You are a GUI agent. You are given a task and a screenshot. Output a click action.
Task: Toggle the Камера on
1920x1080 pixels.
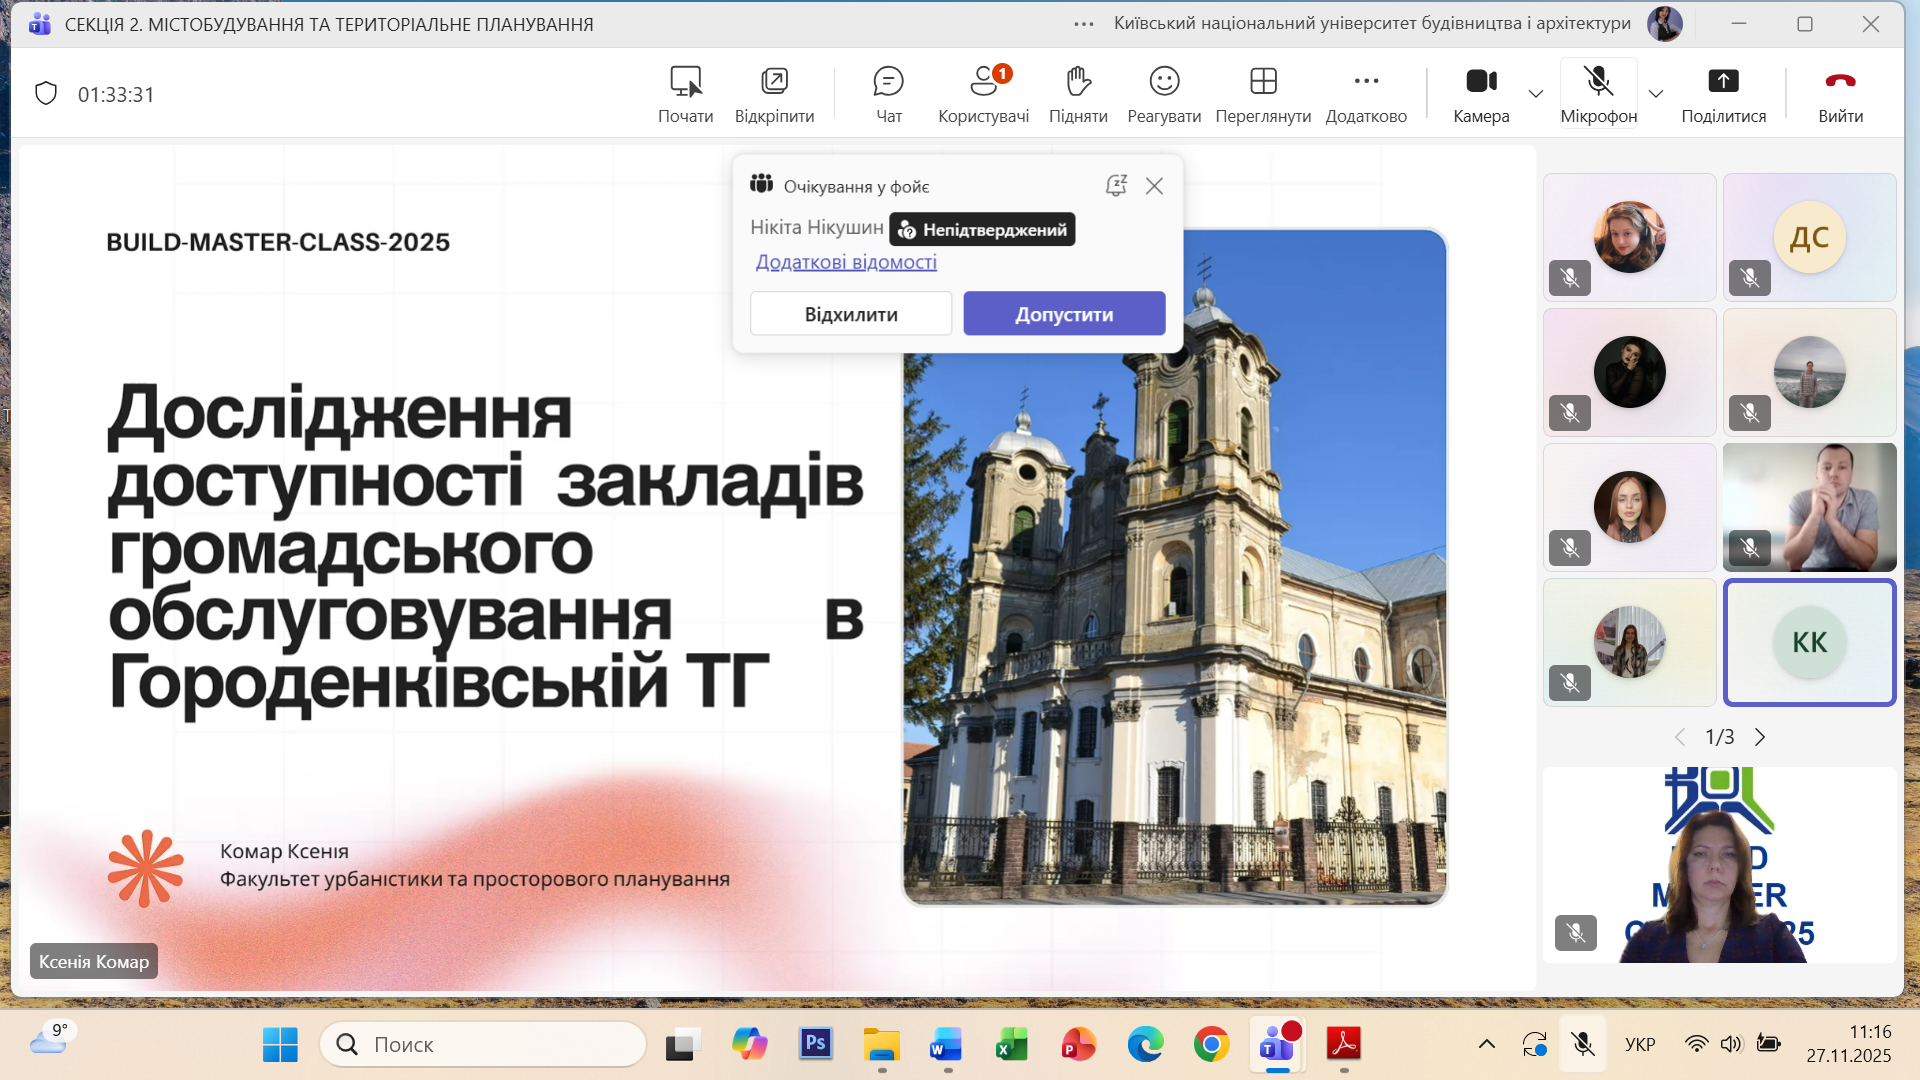pos(1481,94)
